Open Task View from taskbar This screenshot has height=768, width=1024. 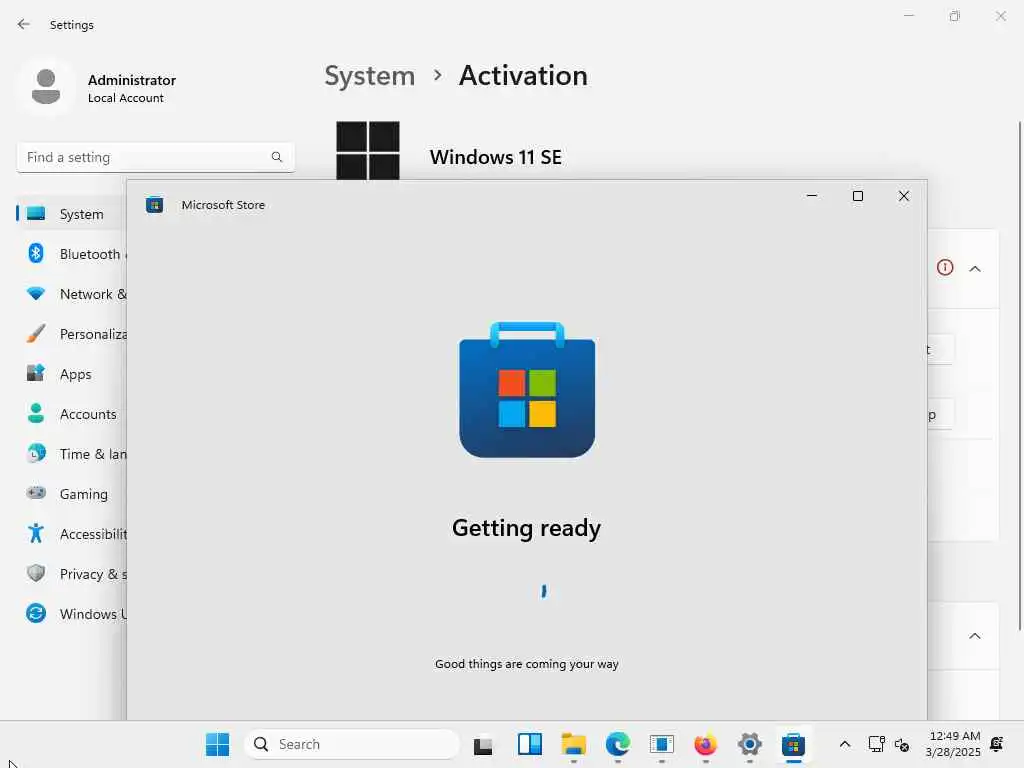coord(483,744)
